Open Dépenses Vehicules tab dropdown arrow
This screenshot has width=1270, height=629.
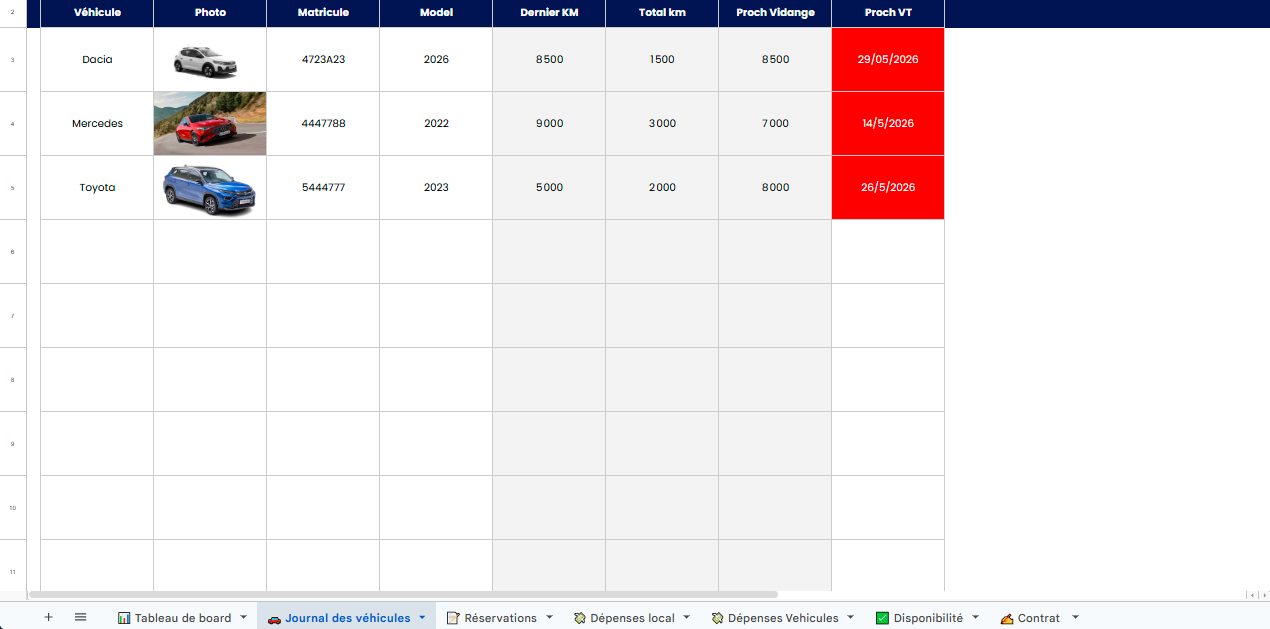850,618
